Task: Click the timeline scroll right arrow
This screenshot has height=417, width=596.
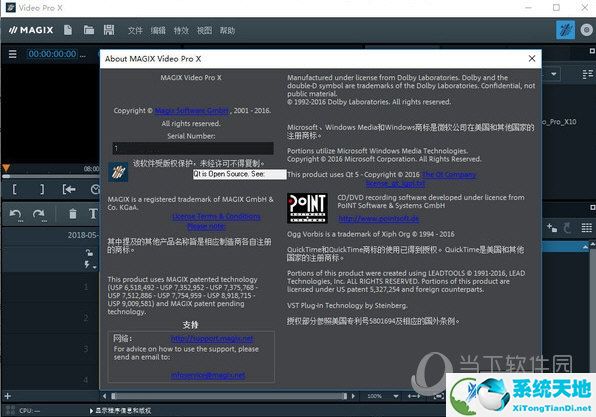Action: [353, 396]
